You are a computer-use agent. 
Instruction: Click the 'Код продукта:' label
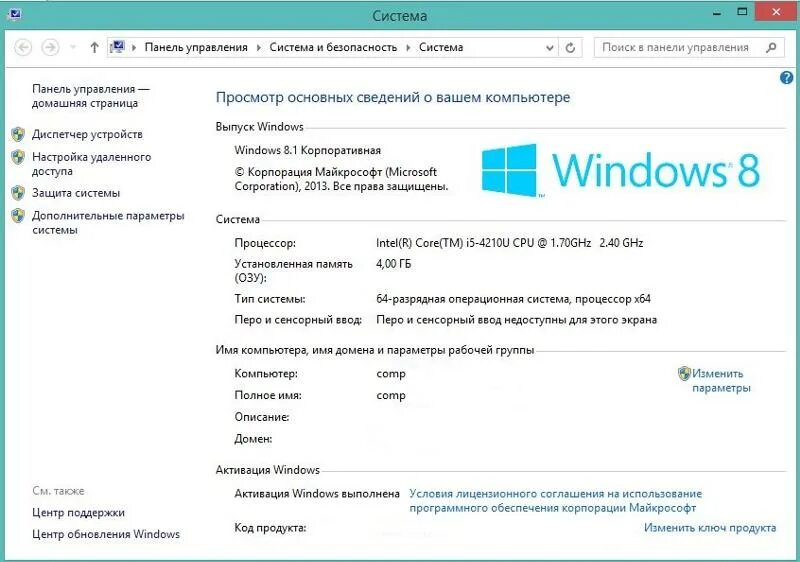(270, 528)
